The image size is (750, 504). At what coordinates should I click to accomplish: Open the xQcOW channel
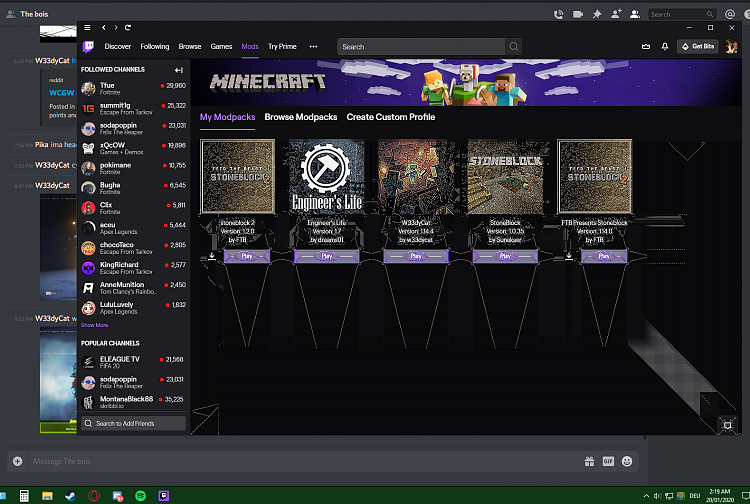tap(133, 148)
